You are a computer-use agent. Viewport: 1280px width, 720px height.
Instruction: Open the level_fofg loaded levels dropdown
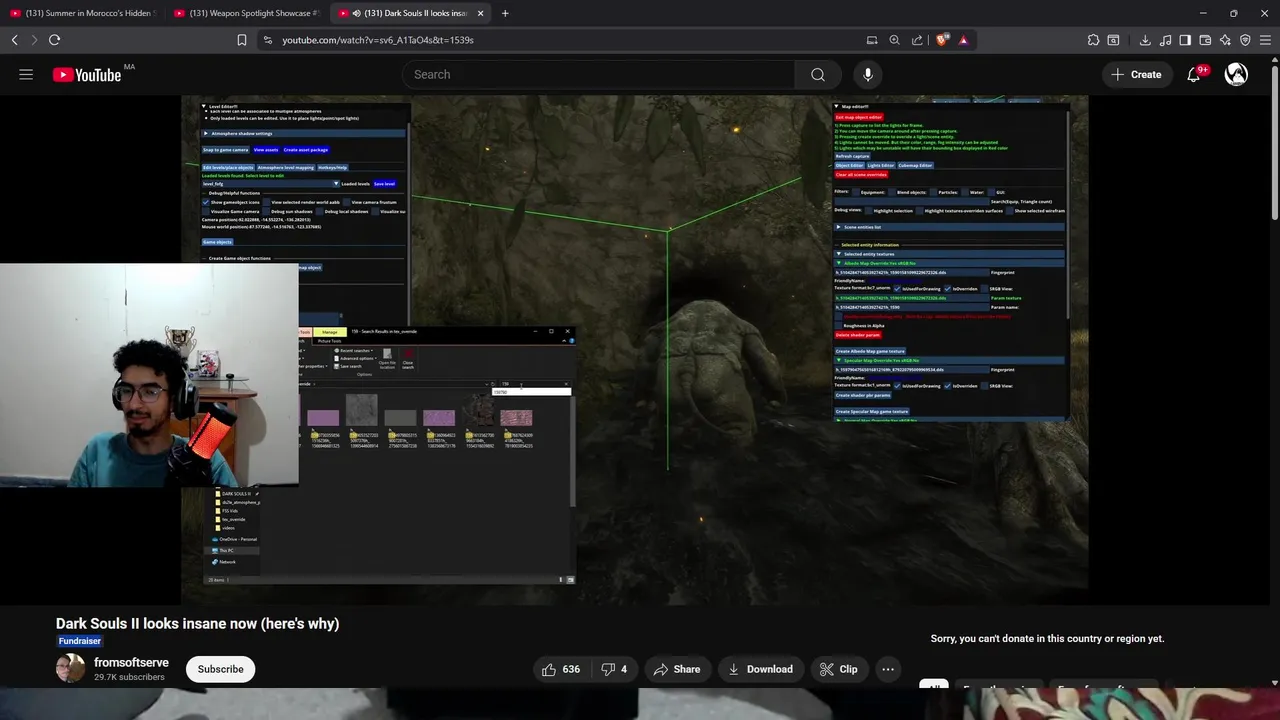(x=270, y=183)
